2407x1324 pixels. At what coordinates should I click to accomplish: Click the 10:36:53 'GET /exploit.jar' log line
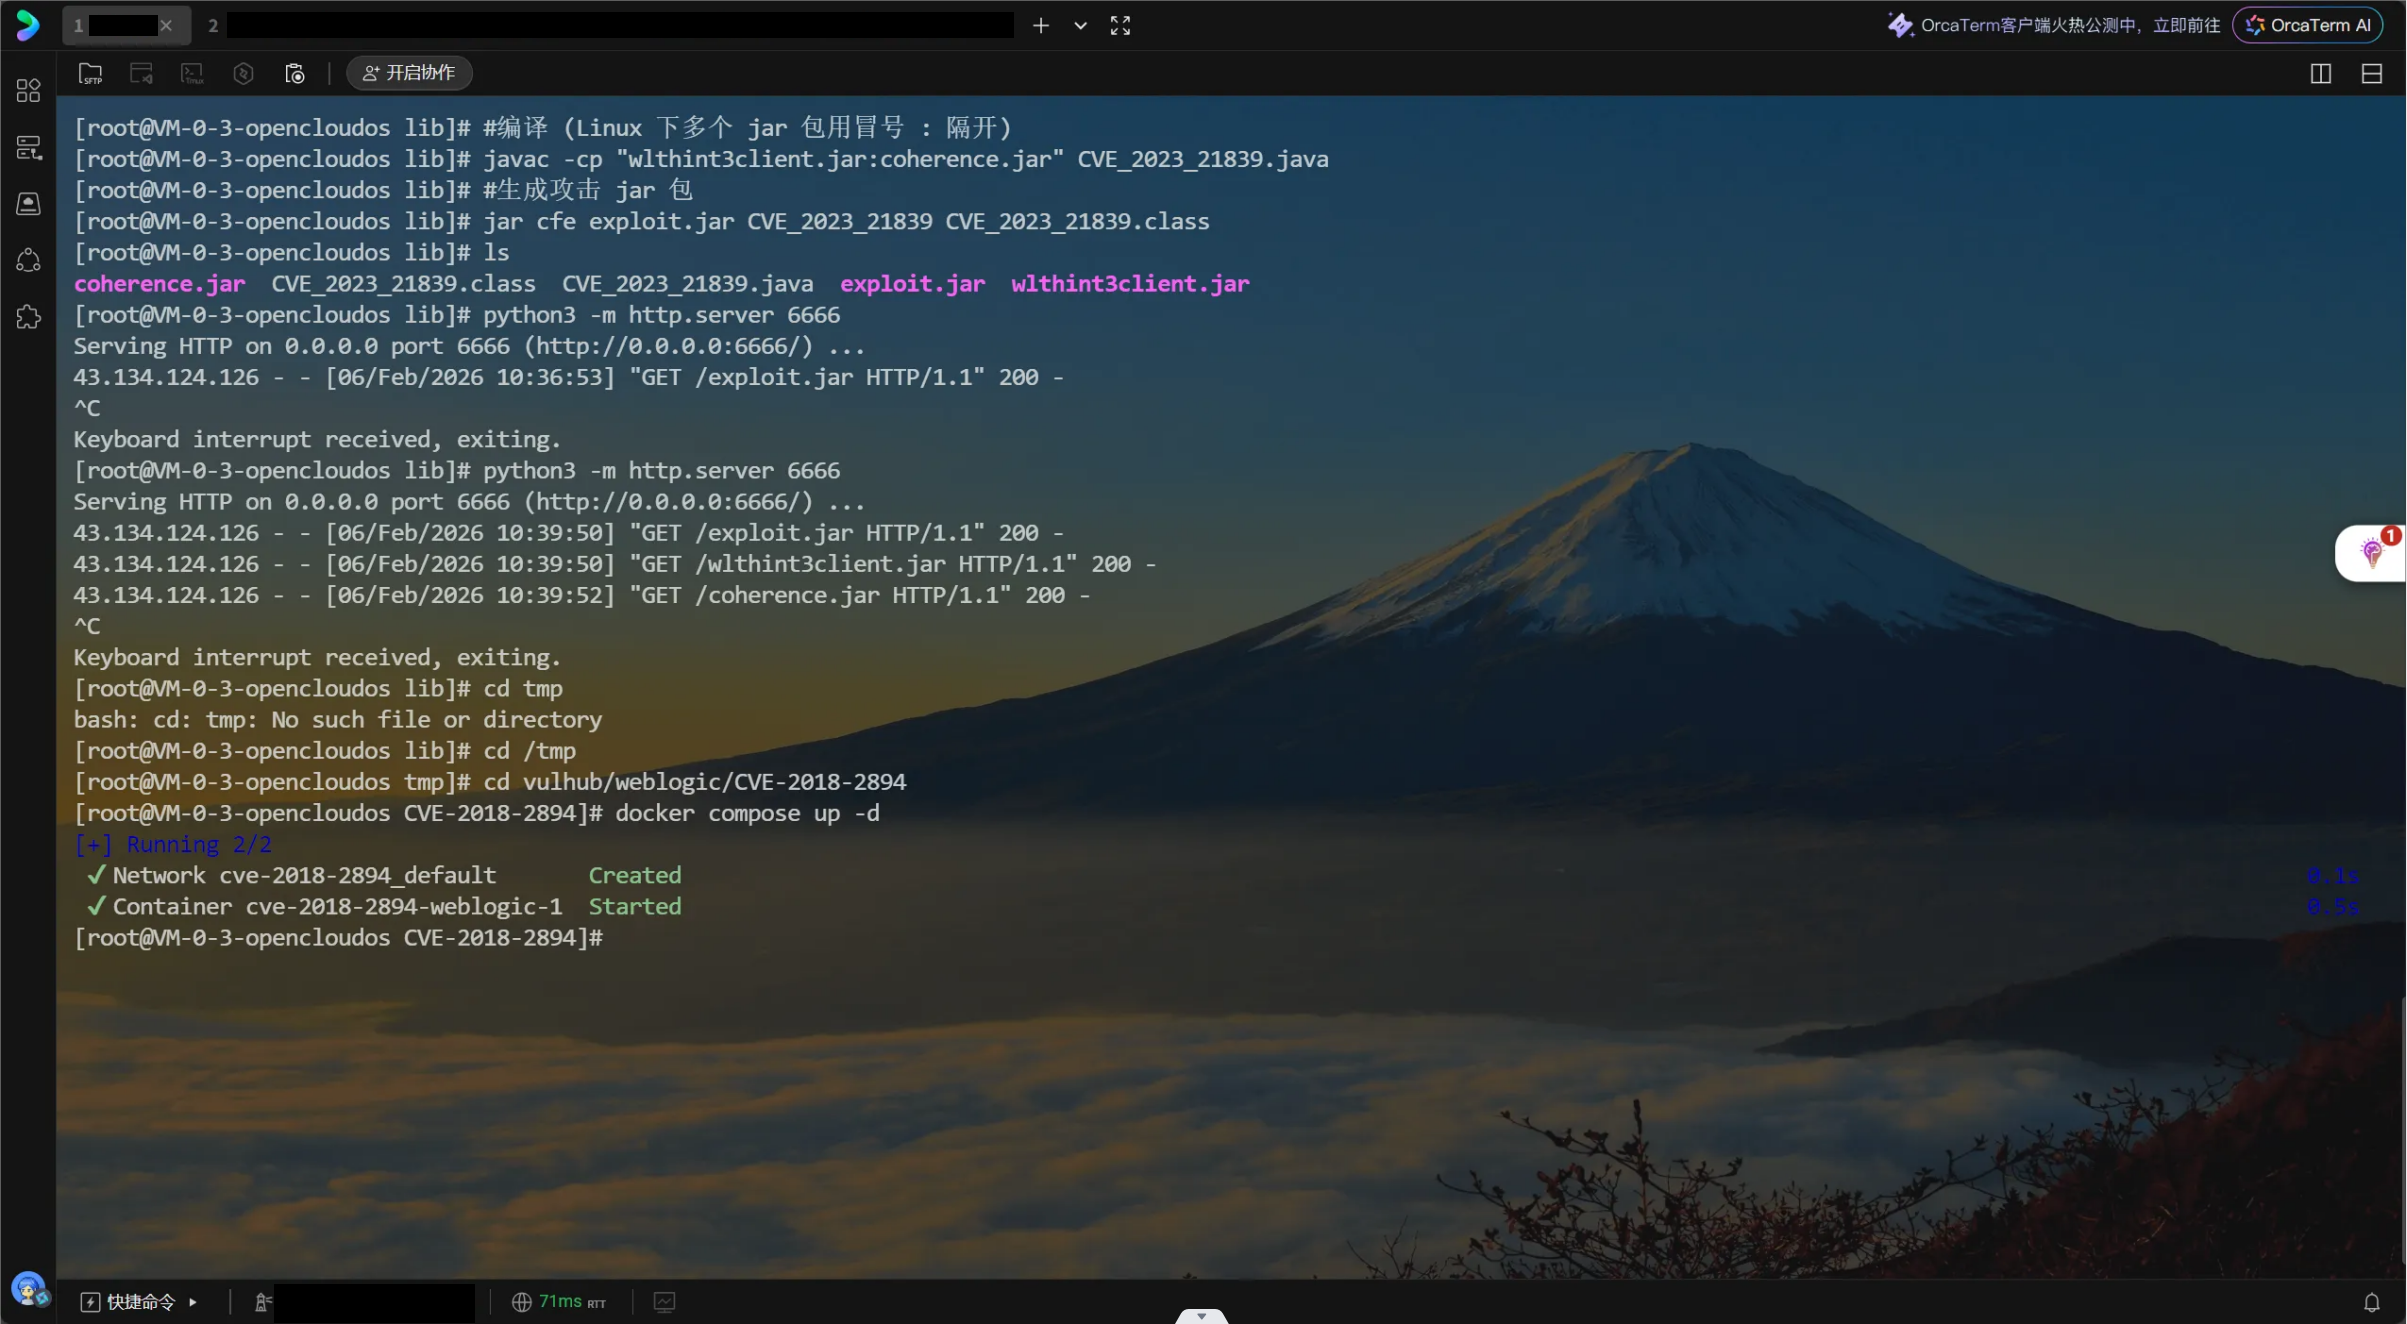(x=569, y=378)
